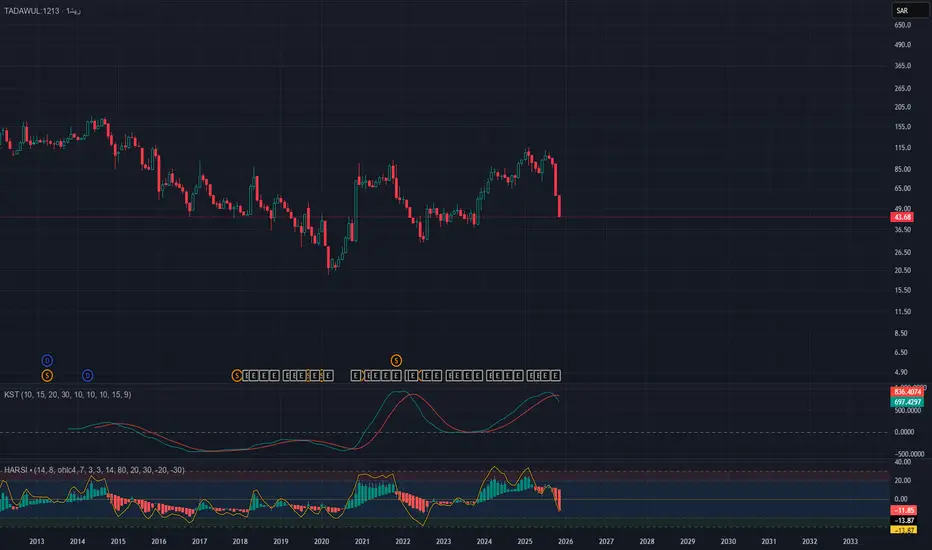Click the 155.0 price scale label

pos(902,127)
